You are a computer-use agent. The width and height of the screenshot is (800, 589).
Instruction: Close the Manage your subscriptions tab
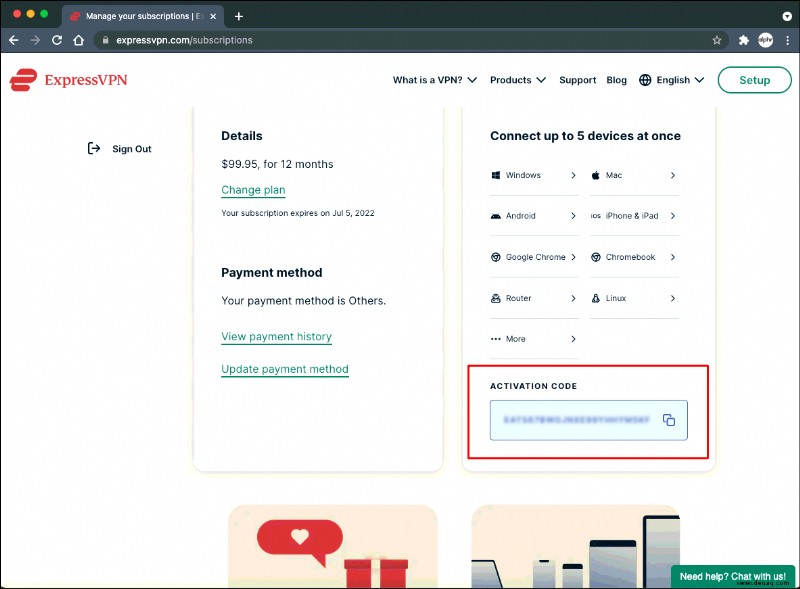pyautogui.click(x=213, y=16)
